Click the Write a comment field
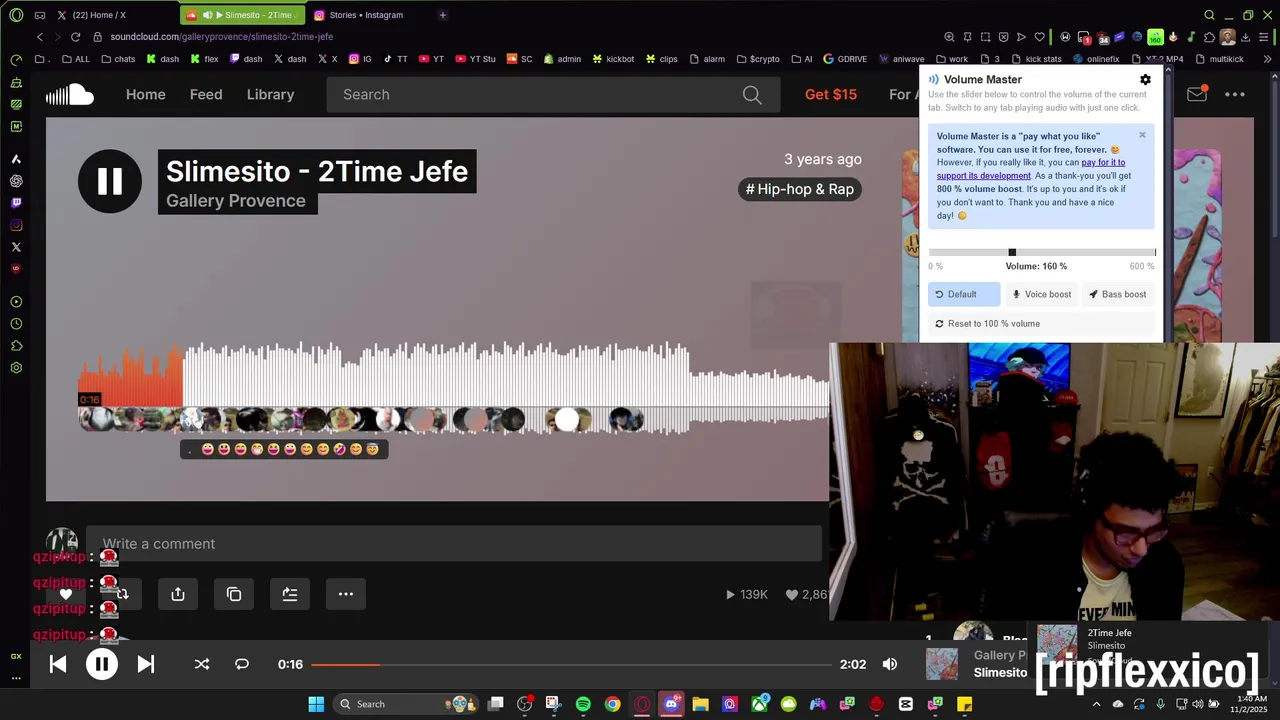 tap(454, 543)
